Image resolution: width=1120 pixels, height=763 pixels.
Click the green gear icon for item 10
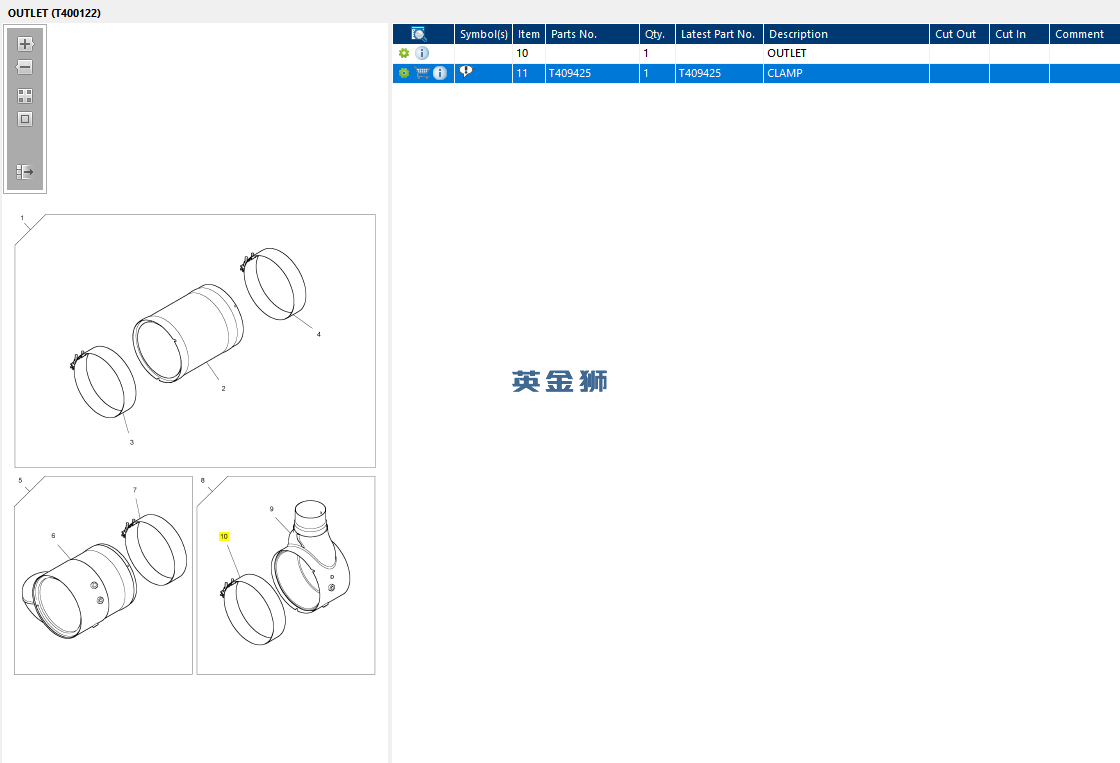[404, 53]
